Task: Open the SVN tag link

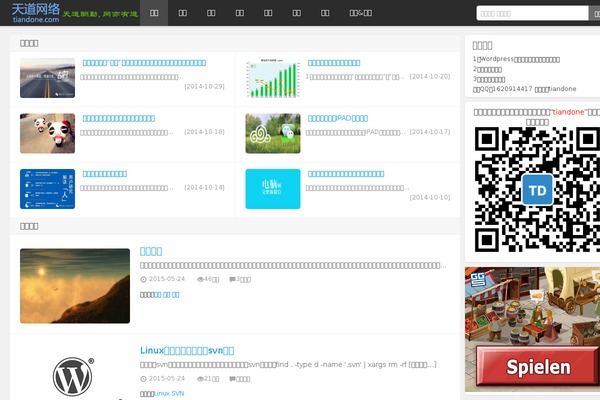Action: click(x=178, y=393)
